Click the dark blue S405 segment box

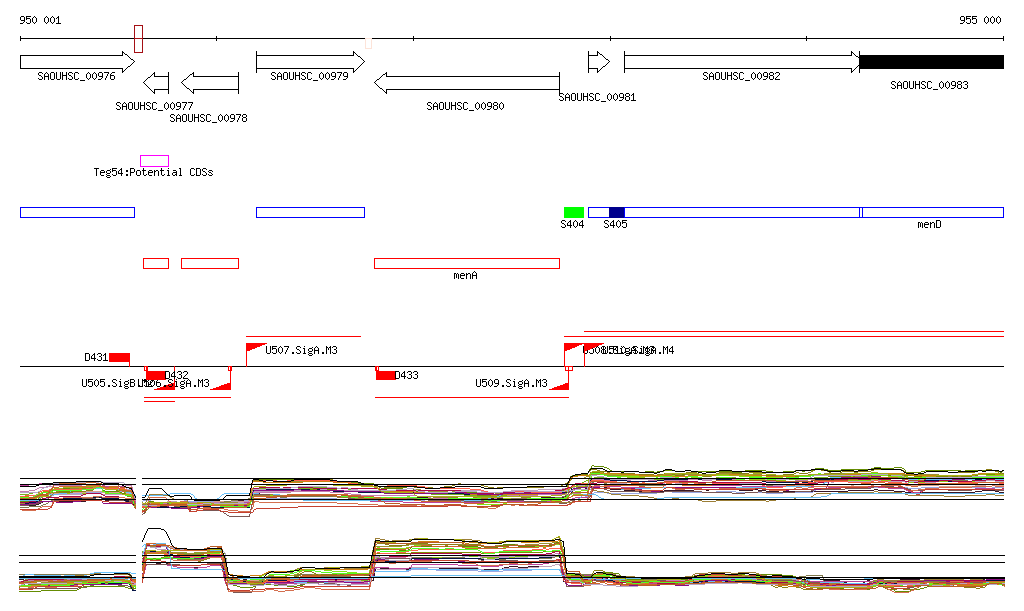pos(616,212)
